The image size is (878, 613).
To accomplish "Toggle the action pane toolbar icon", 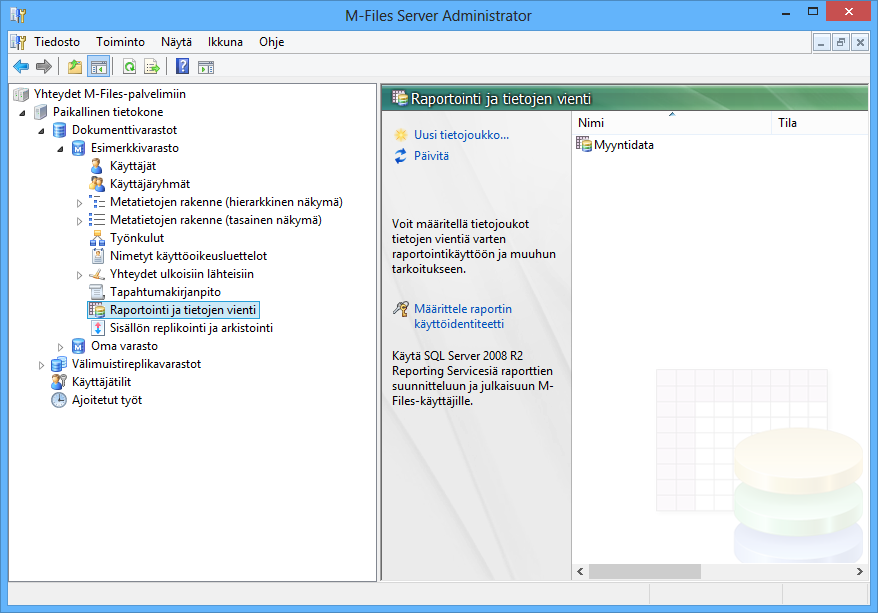I will point(206,67).
